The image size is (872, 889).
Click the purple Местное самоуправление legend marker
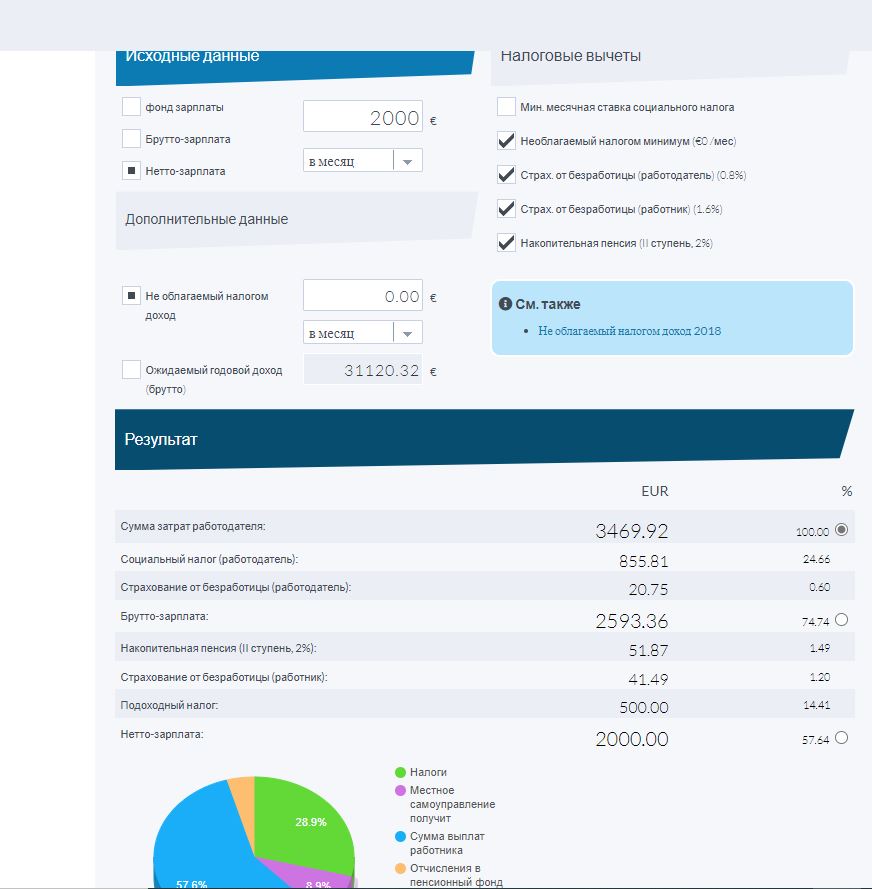(x=401, y=790)
